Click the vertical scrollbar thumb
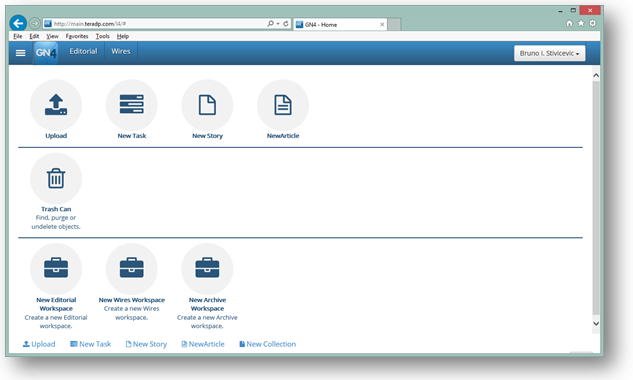The height and width of the screenshot is (380, 633). click(x=596, y=198)
